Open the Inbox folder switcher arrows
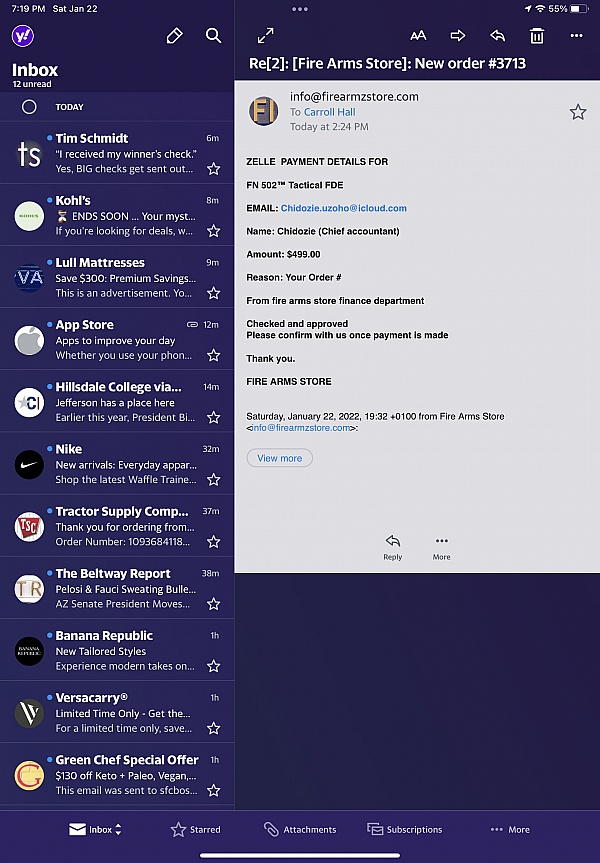Viewport: 600px width, 863px height. point(119,830)
